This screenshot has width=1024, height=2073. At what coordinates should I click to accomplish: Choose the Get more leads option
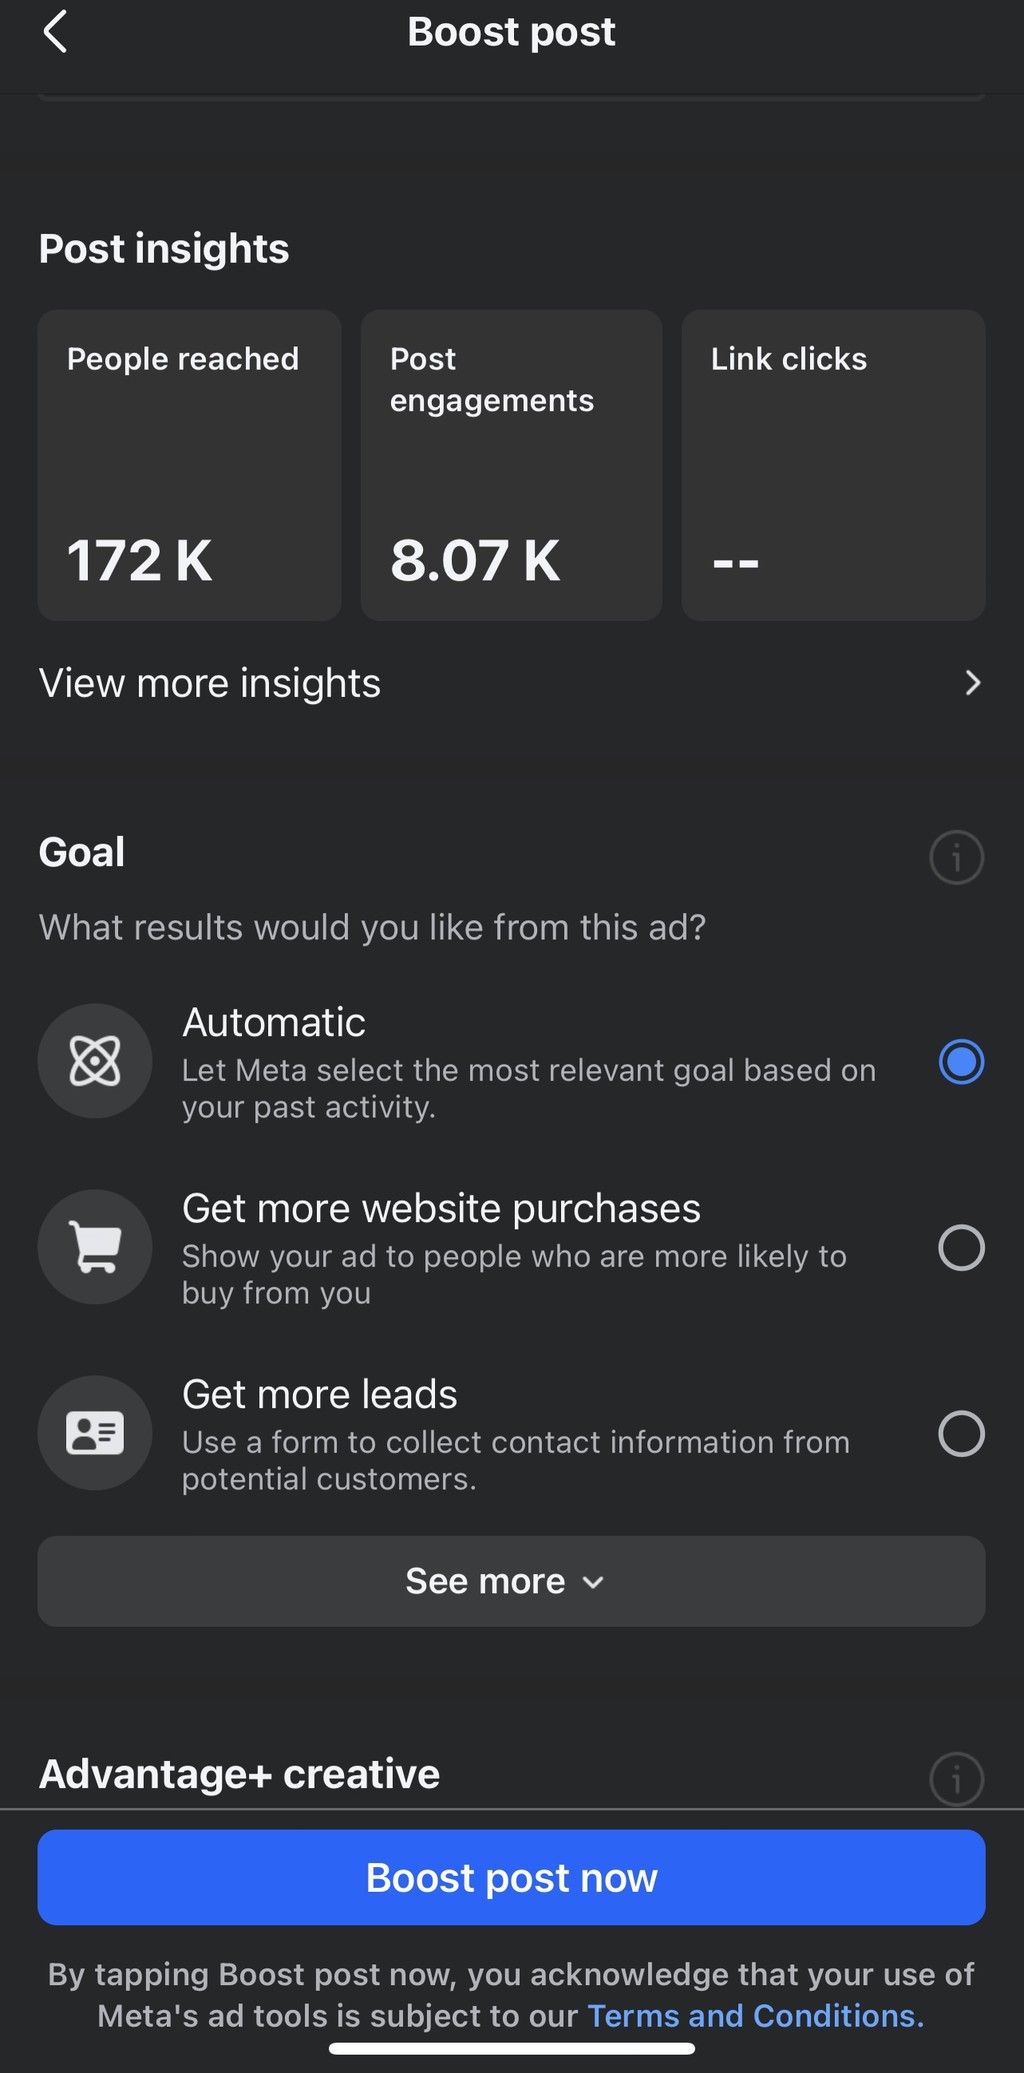[x=320, y=1395]
